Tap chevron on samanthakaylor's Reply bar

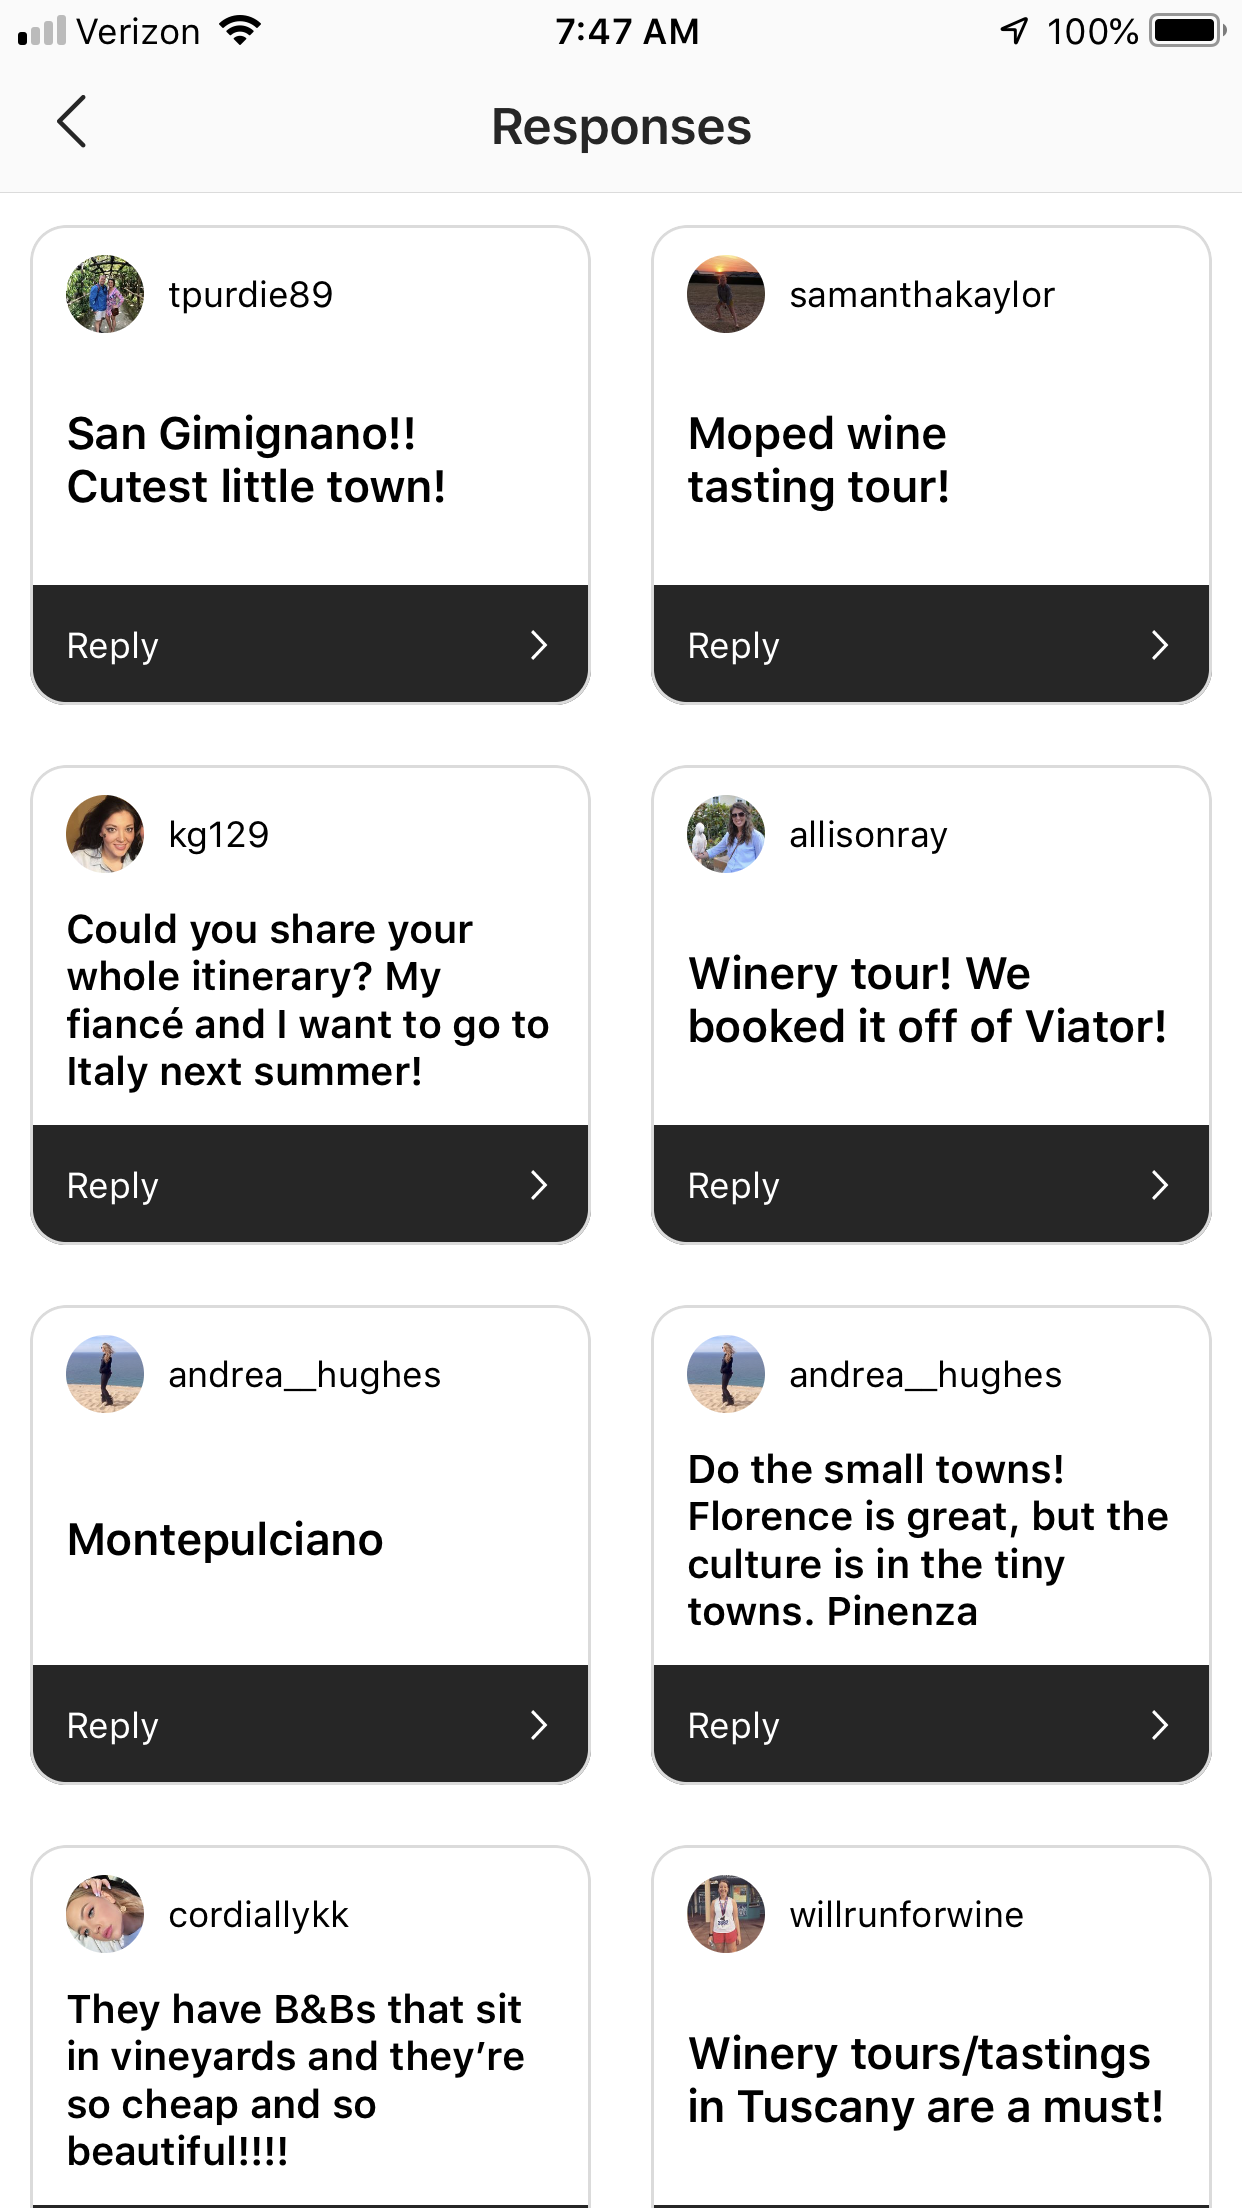coord(1160,645)
